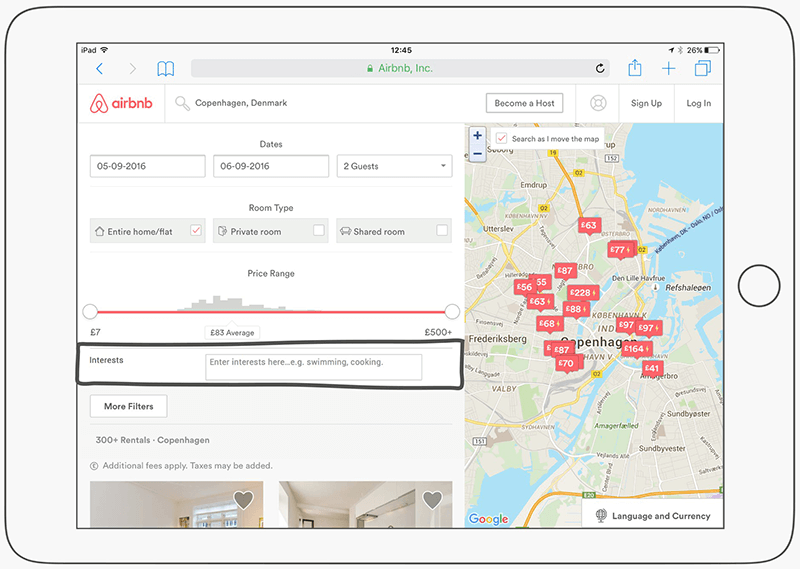
Task: Tap the Safari address bar Airbnb, Inc.
Action: point(400,68)
